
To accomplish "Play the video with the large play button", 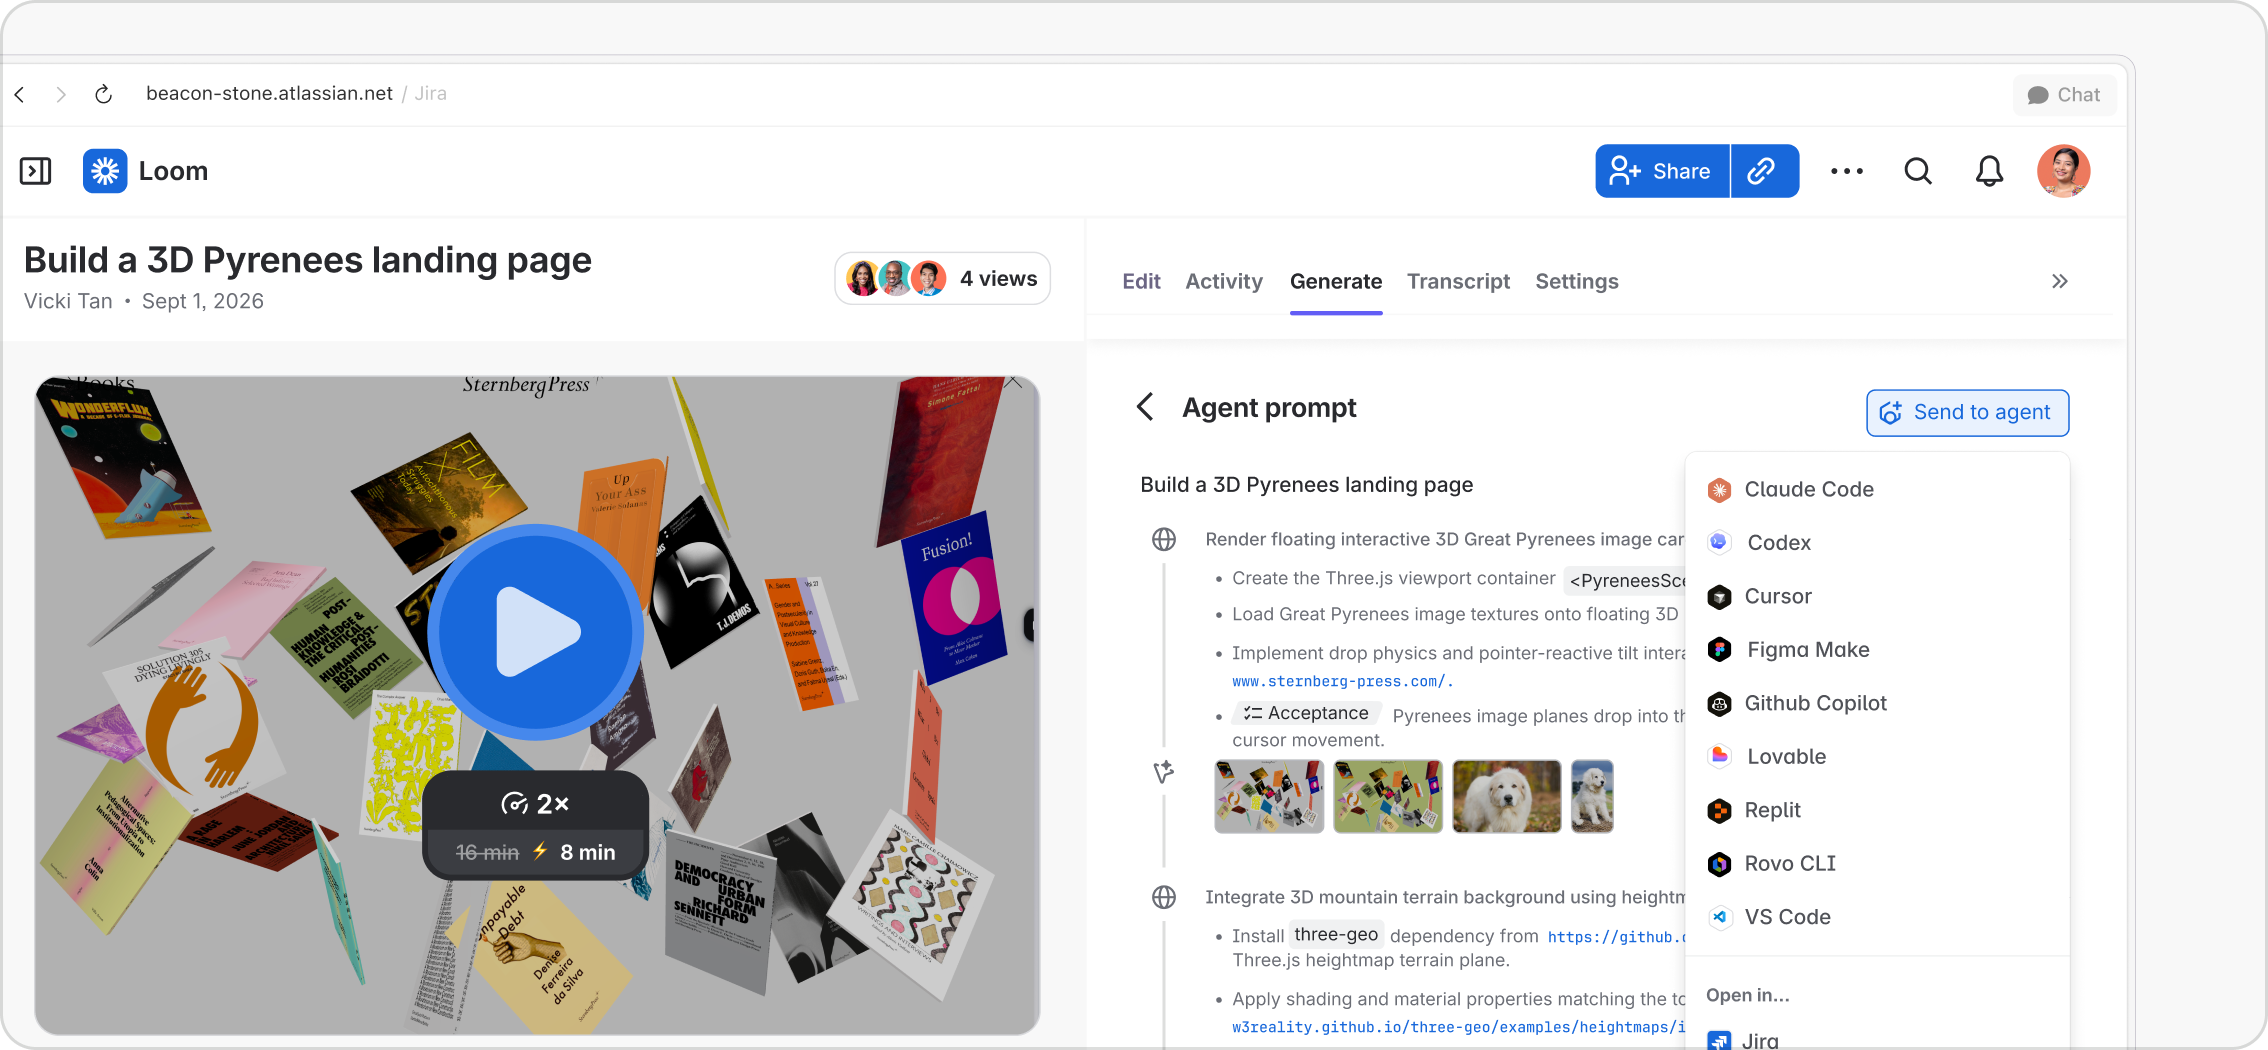I will coord(537,632).
